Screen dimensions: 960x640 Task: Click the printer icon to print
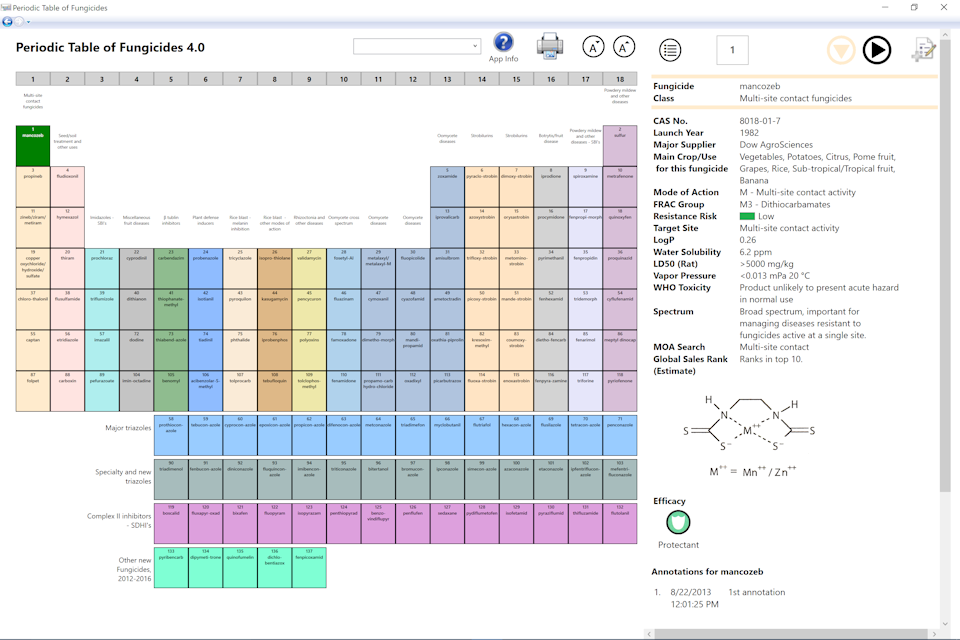point(550,46)
